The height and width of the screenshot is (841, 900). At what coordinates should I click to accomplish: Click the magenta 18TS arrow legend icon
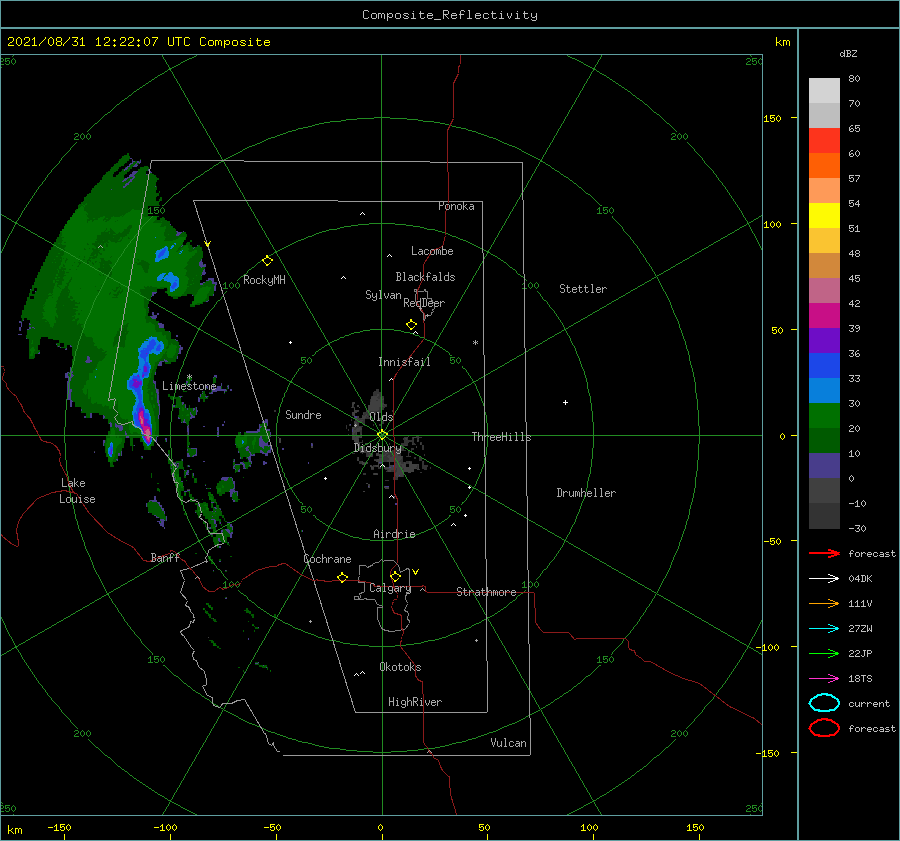(x=824, y=679)
